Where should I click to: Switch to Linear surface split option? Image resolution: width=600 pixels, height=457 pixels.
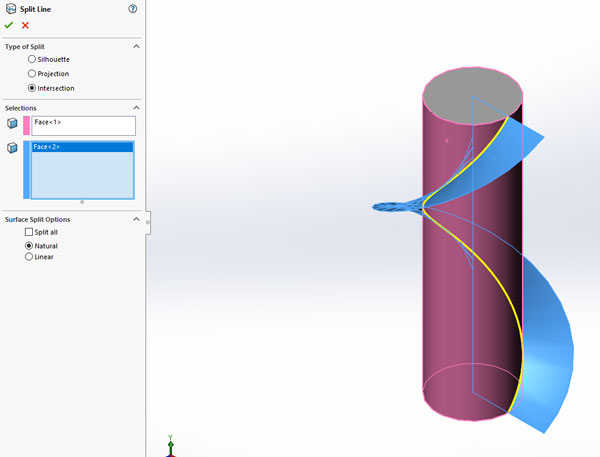(x=29, y=257)
